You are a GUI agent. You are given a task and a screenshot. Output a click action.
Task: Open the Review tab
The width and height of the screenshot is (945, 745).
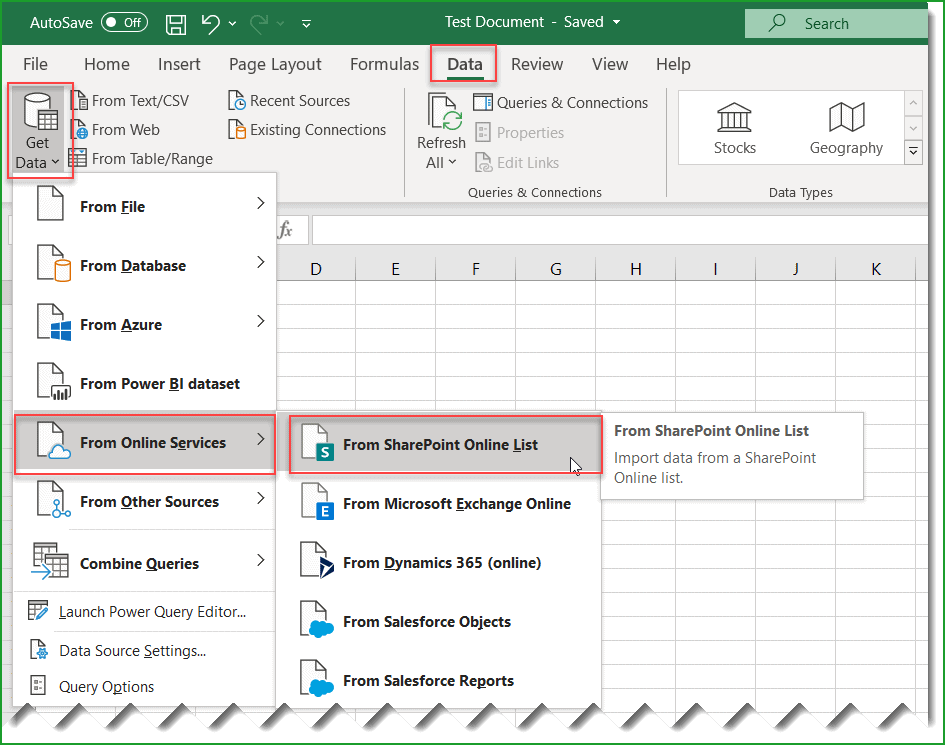point(536,64)
